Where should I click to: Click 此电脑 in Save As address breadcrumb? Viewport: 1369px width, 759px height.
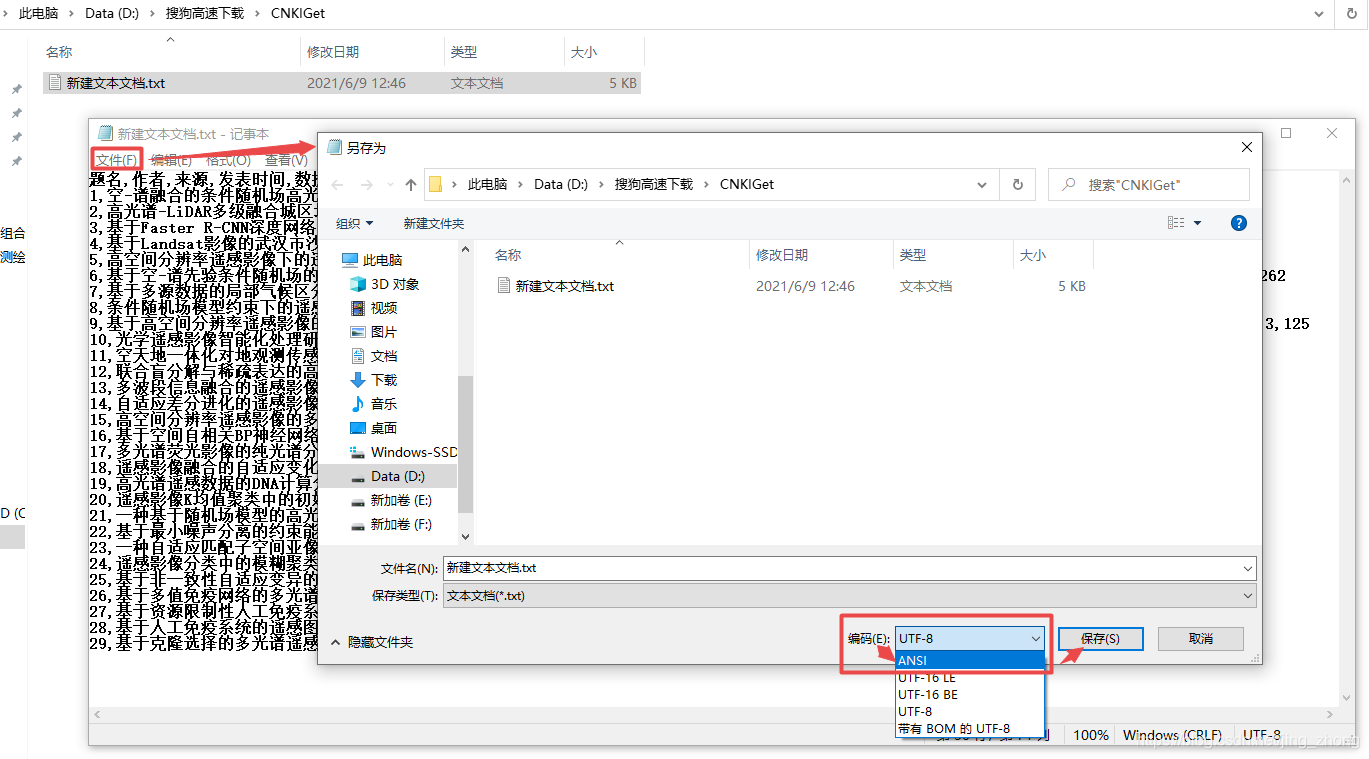(x=487, y=184)
